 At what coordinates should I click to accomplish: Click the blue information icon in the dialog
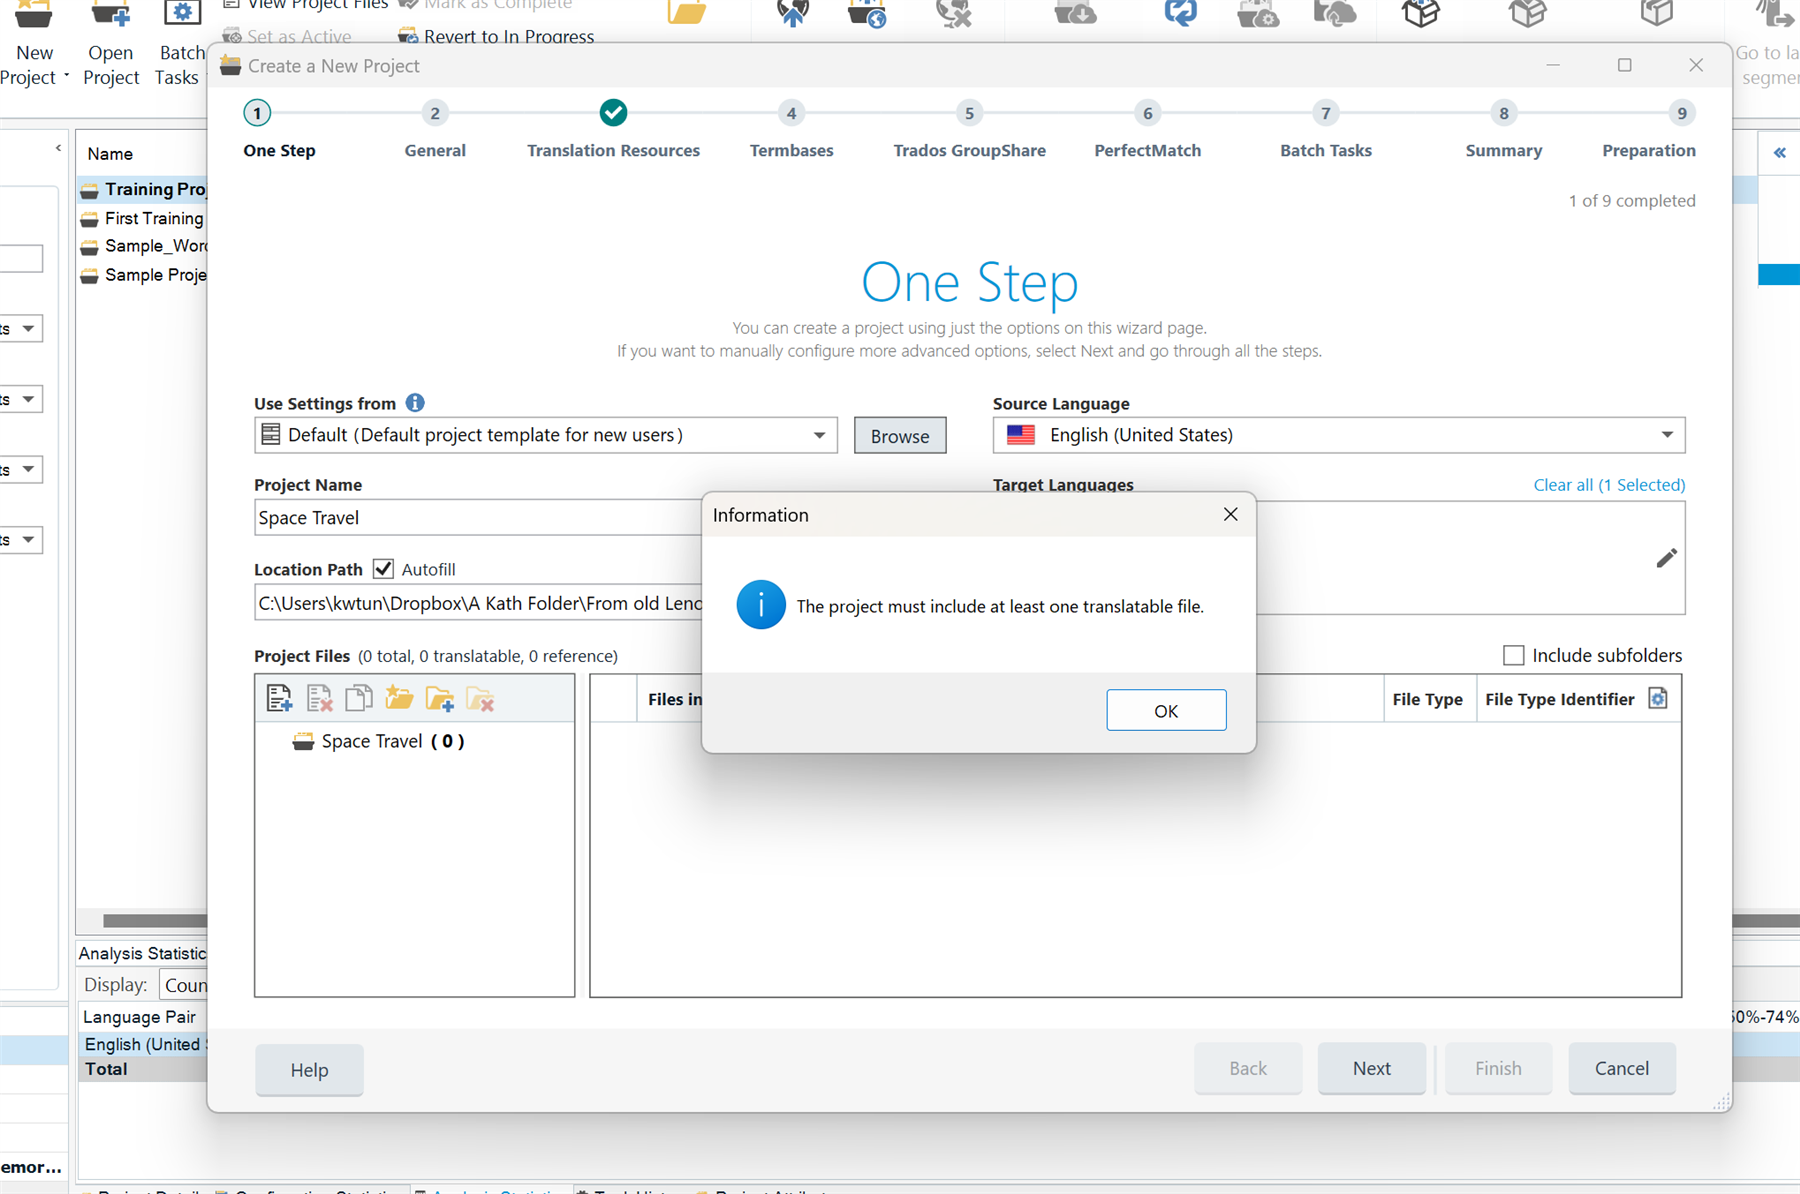pyautogui.click(x=761, y=605)
